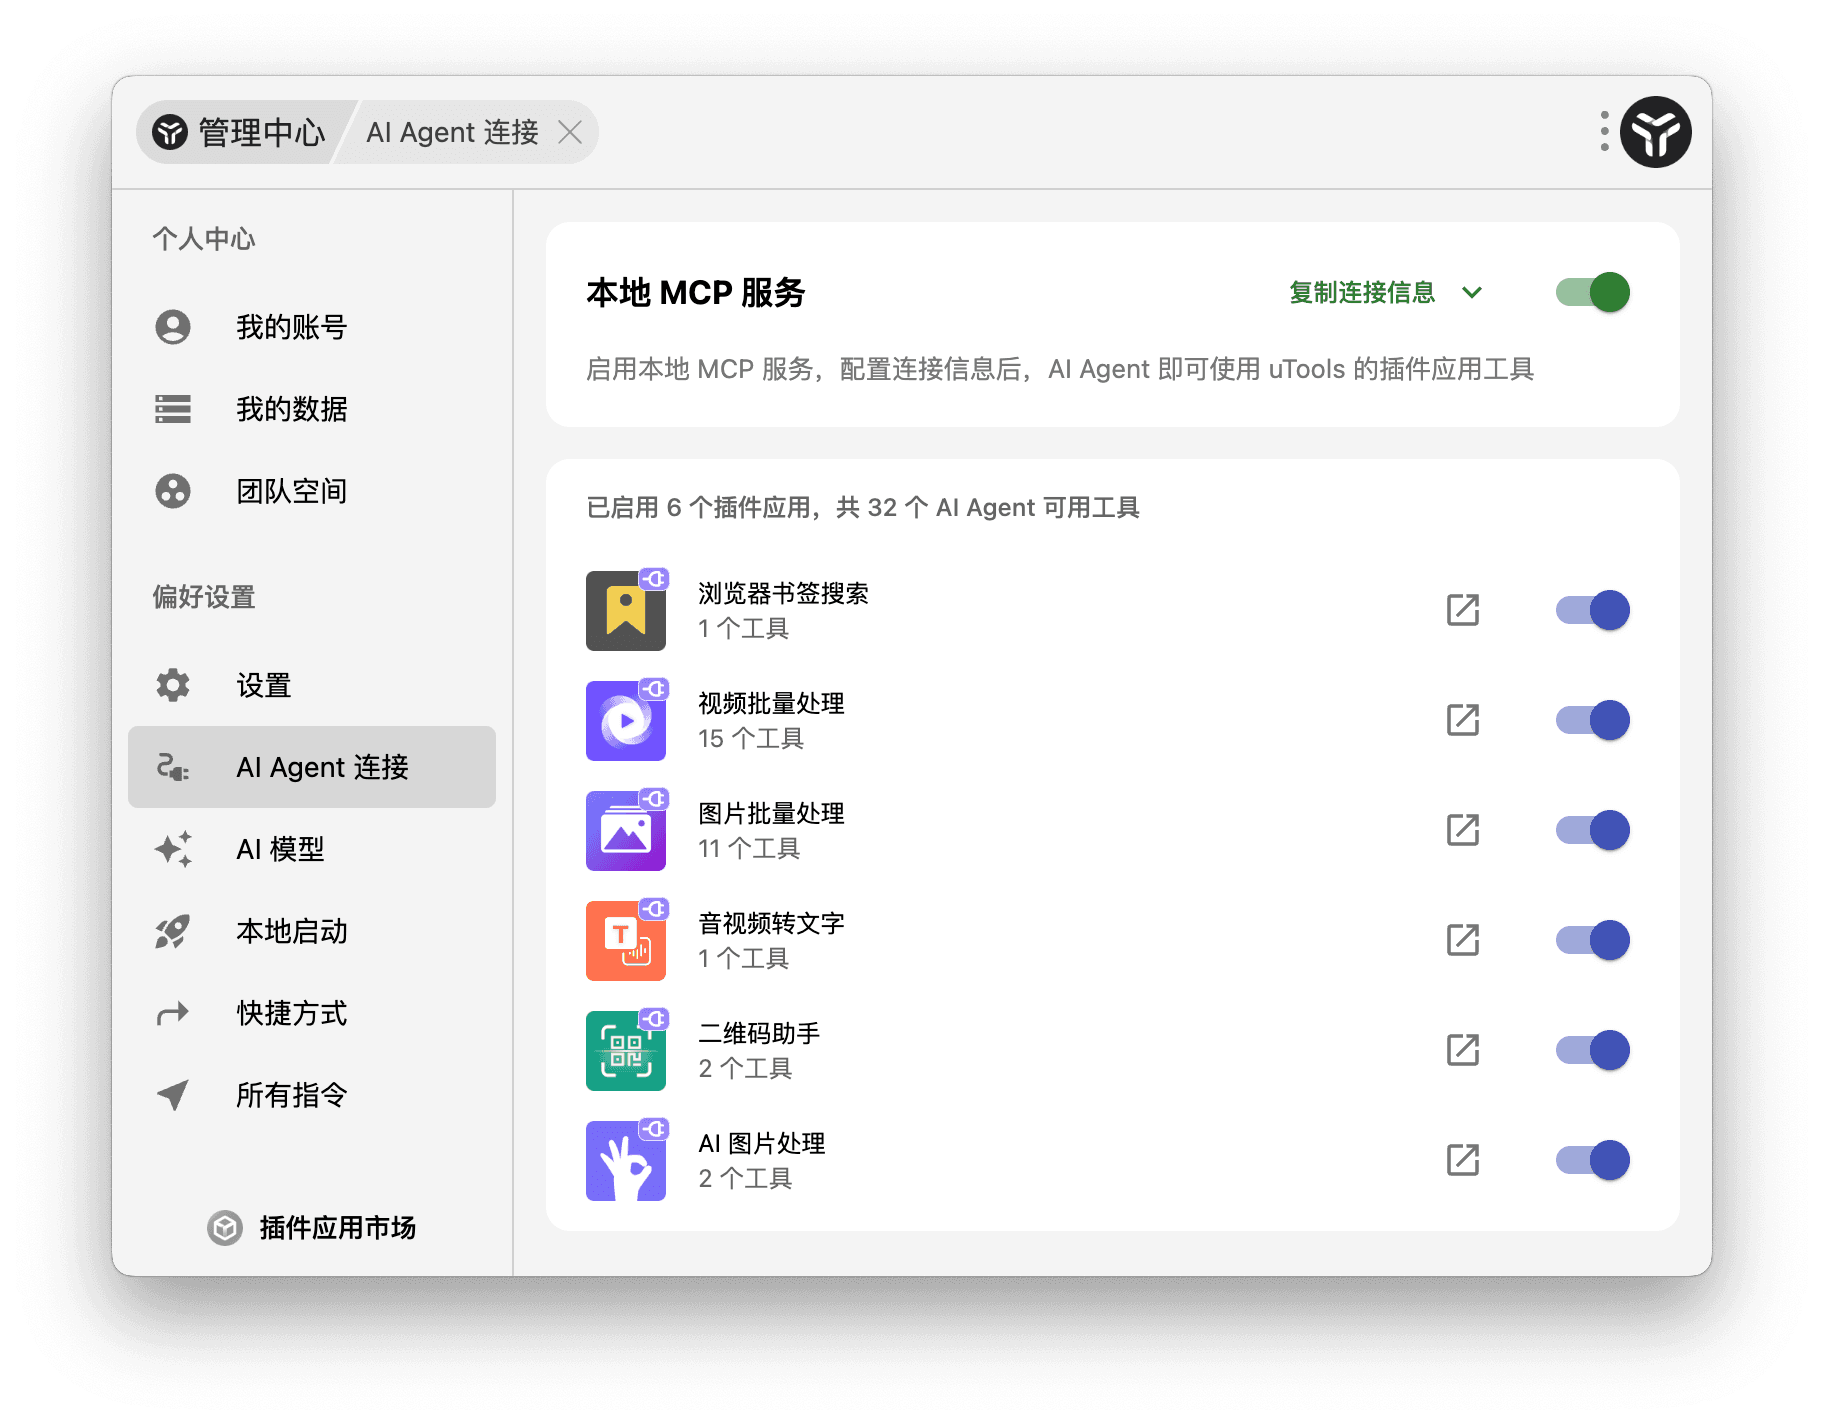Open the three-dot menu near the logo
The width and height of the screenshot is (1824, 1424).
point(1604,130)
